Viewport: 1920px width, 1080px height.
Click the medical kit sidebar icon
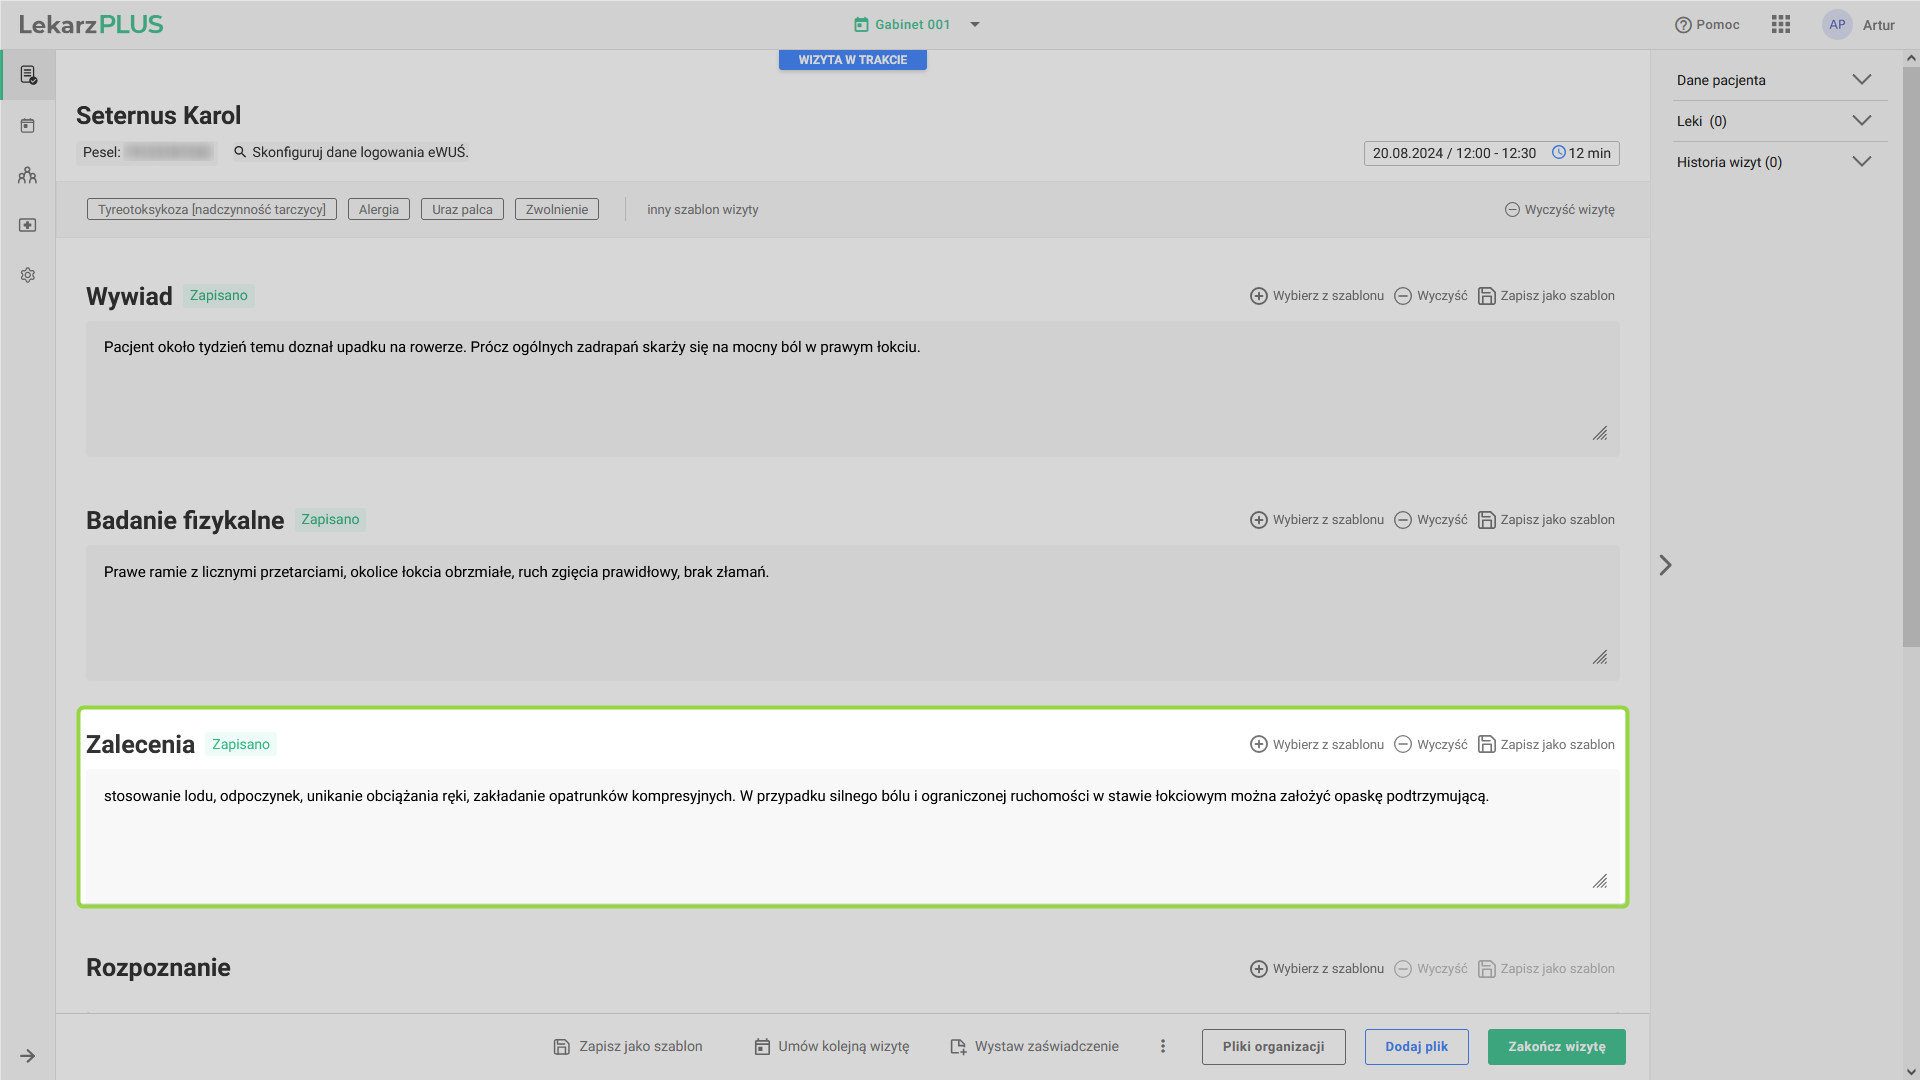point(28,226)
